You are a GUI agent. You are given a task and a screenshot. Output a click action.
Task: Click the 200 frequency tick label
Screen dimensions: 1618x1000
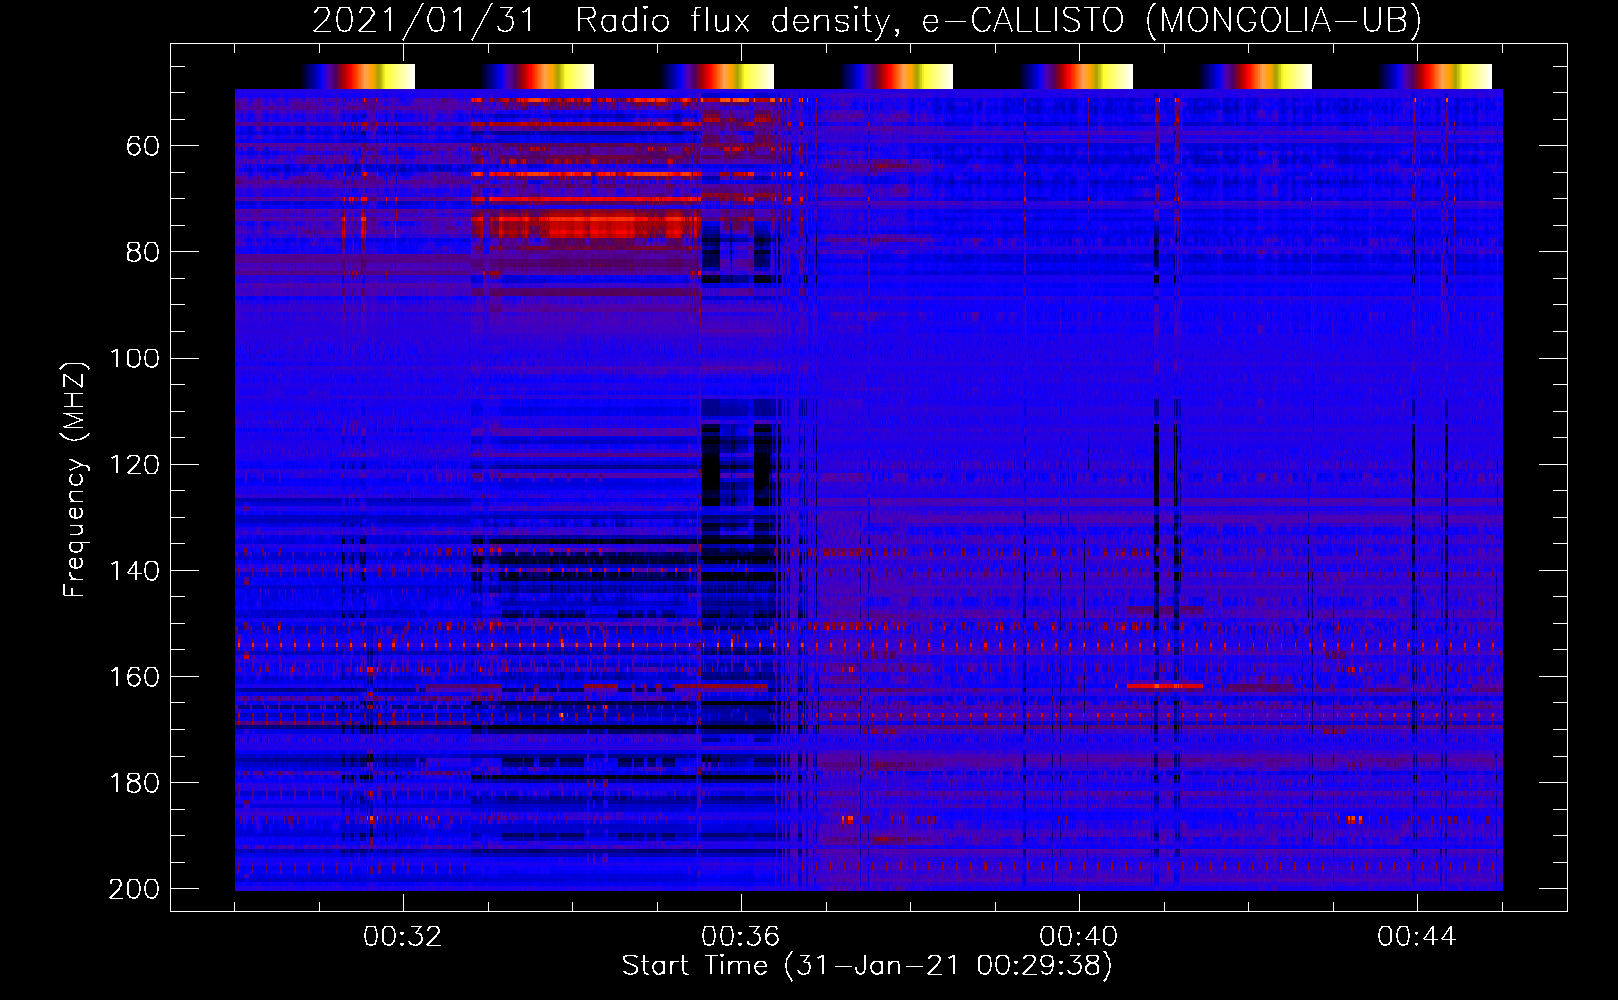point(135,889)
